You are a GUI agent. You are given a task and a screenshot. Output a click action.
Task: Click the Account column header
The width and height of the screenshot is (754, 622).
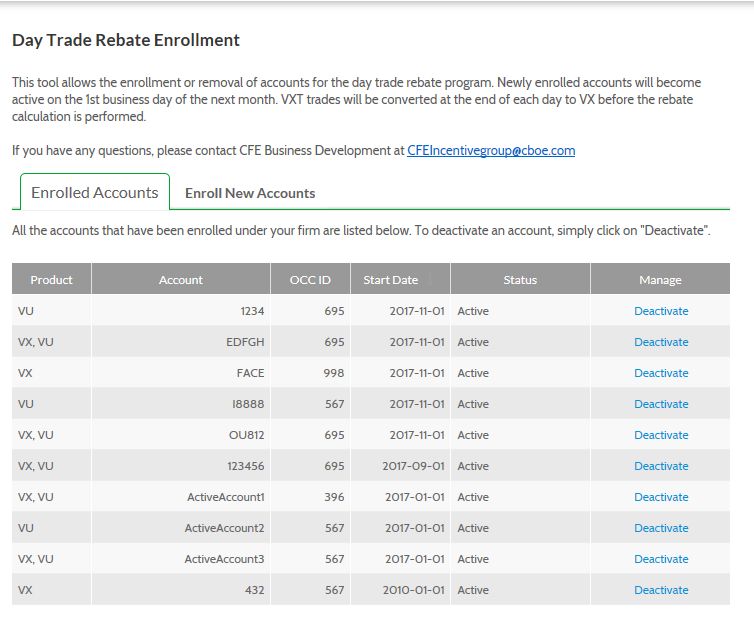click(x=181, y=279)
